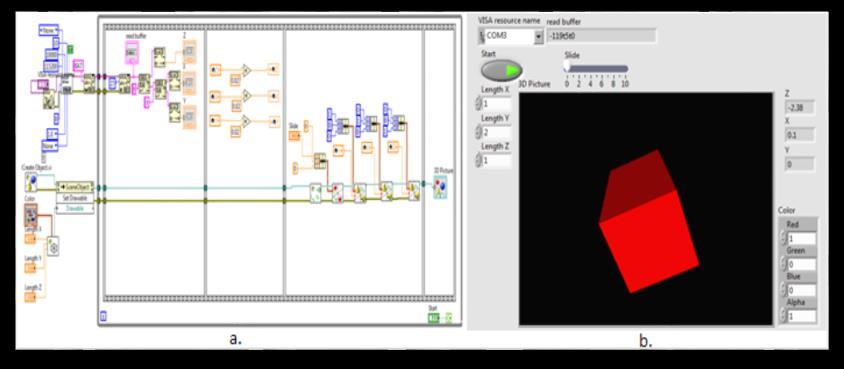Toggle the green Start button

[501, 70]
